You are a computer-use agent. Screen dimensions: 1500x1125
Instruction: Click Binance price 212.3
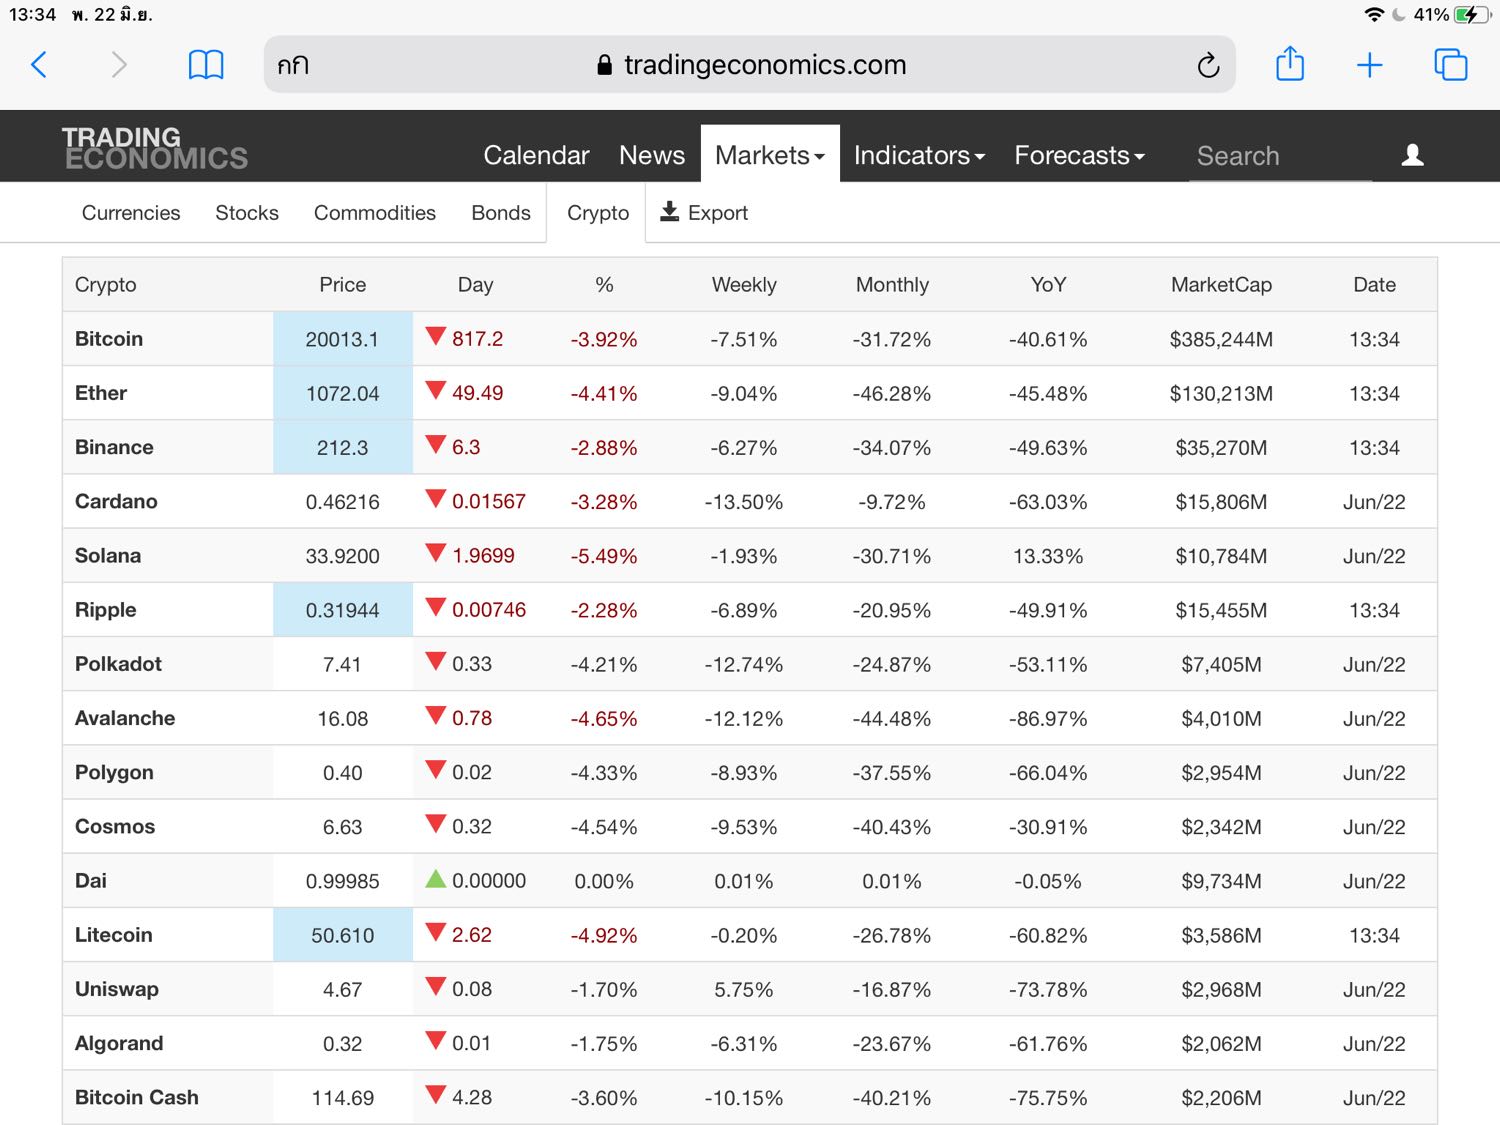[342, 447]
